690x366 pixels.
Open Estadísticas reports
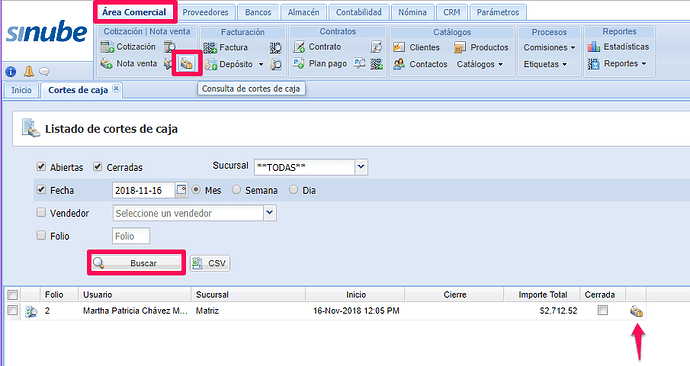[618, 47]
